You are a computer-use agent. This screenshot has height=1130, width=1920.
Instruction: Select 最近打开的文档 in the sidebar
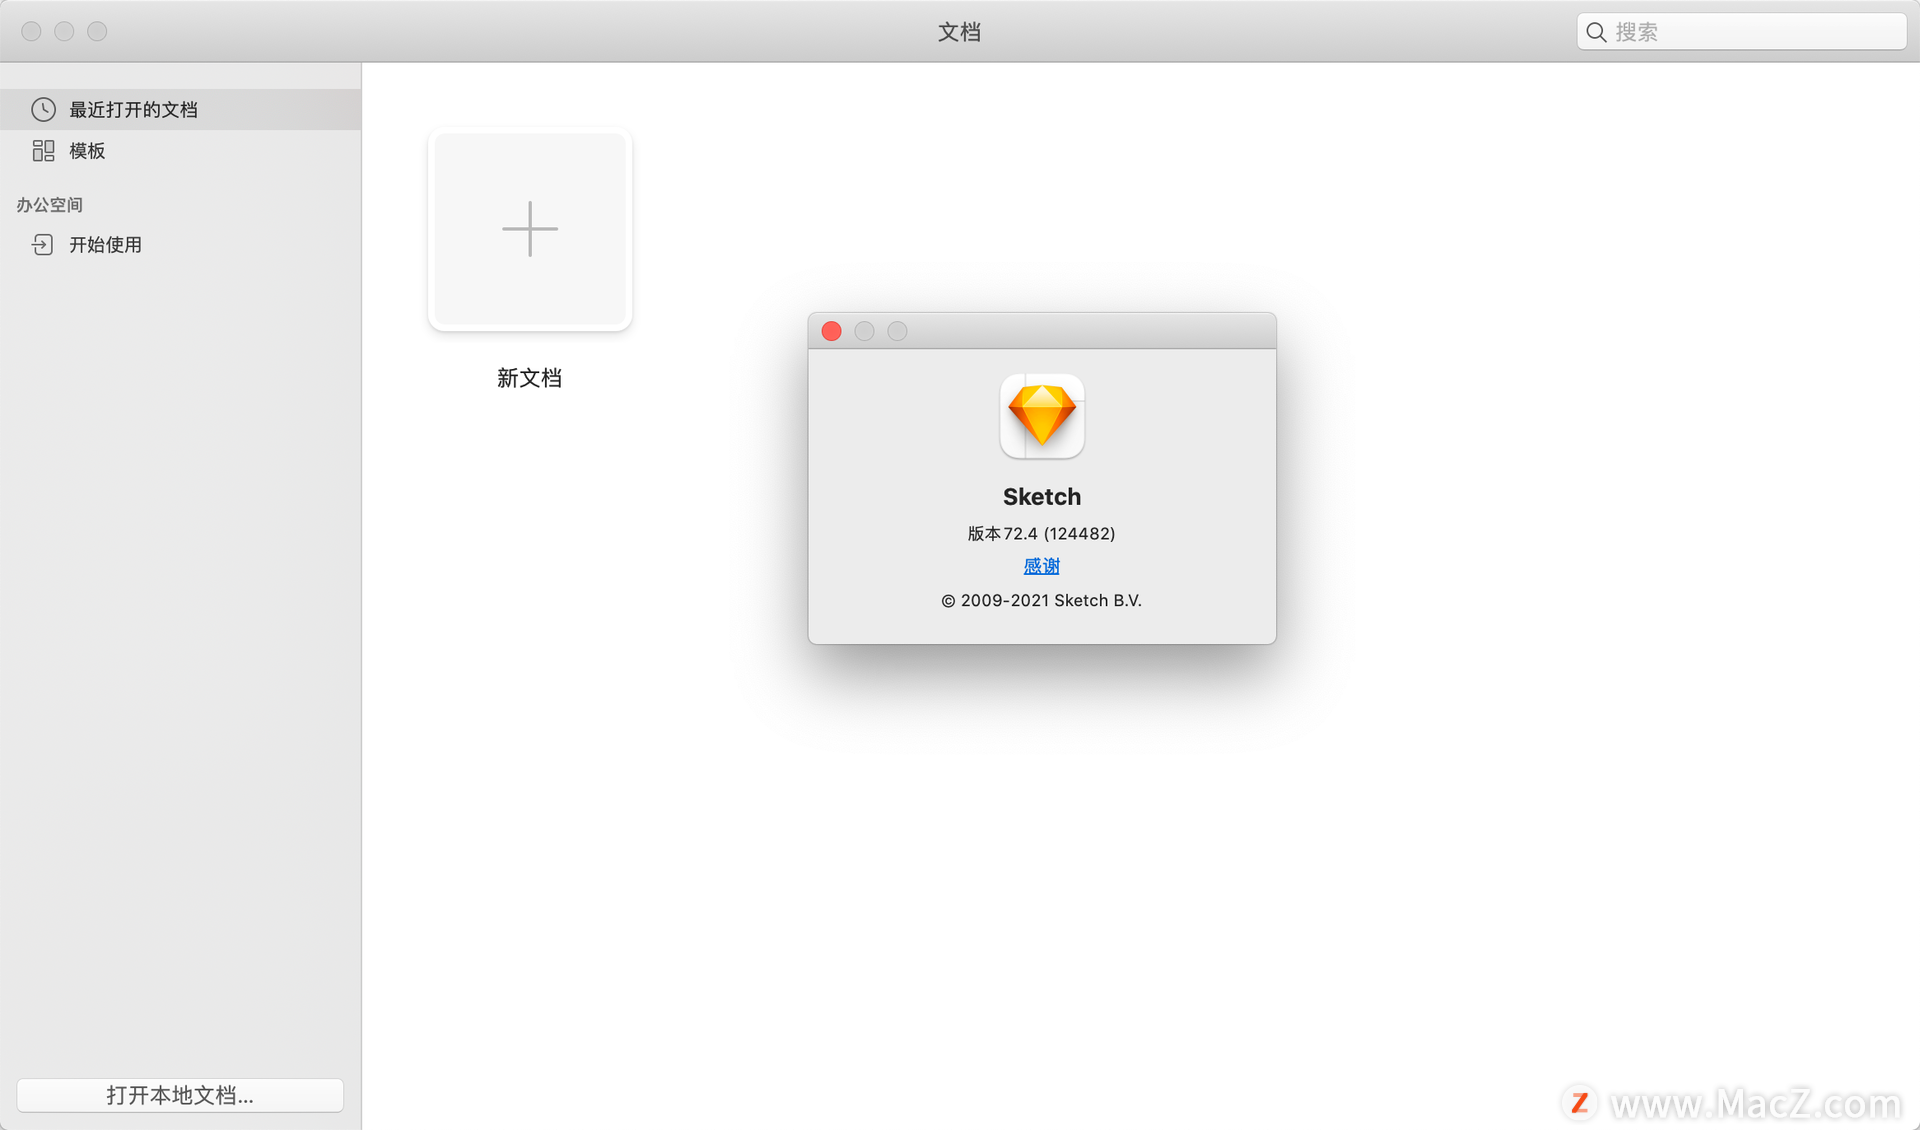coord(180,109)
